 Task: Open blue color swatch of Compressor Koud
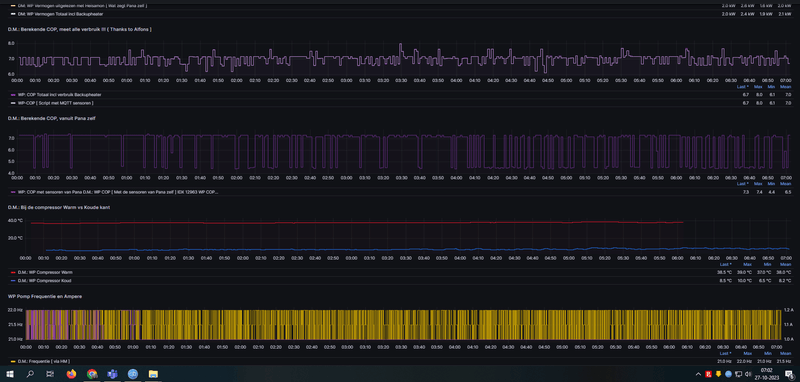[13, 281]
